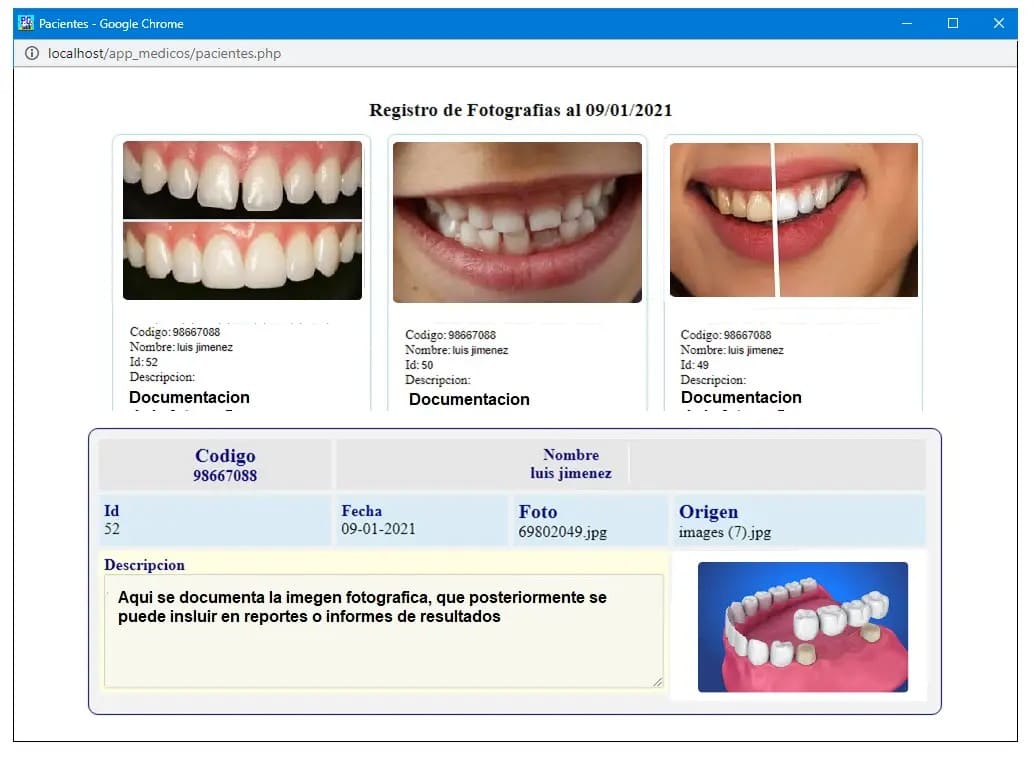
Task: Click the dental bridge image in detail panel
Action: (803, 627)
